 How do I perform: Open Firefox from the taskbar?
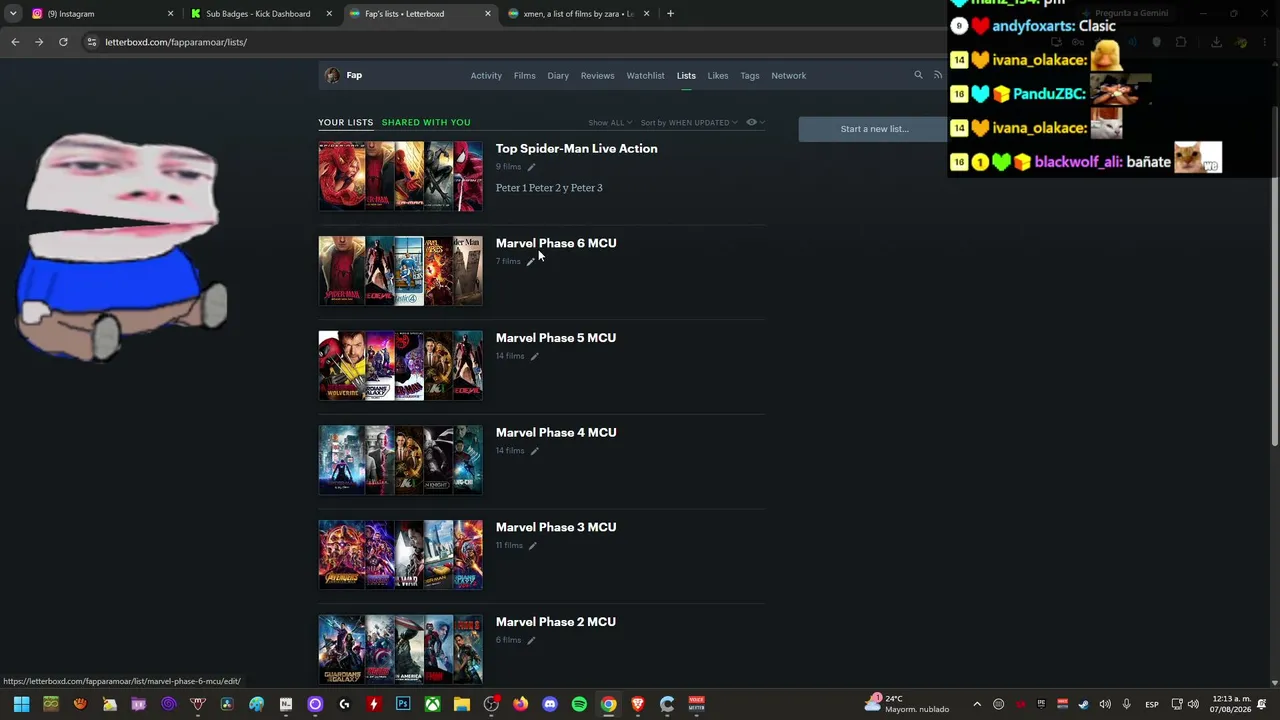520,704
